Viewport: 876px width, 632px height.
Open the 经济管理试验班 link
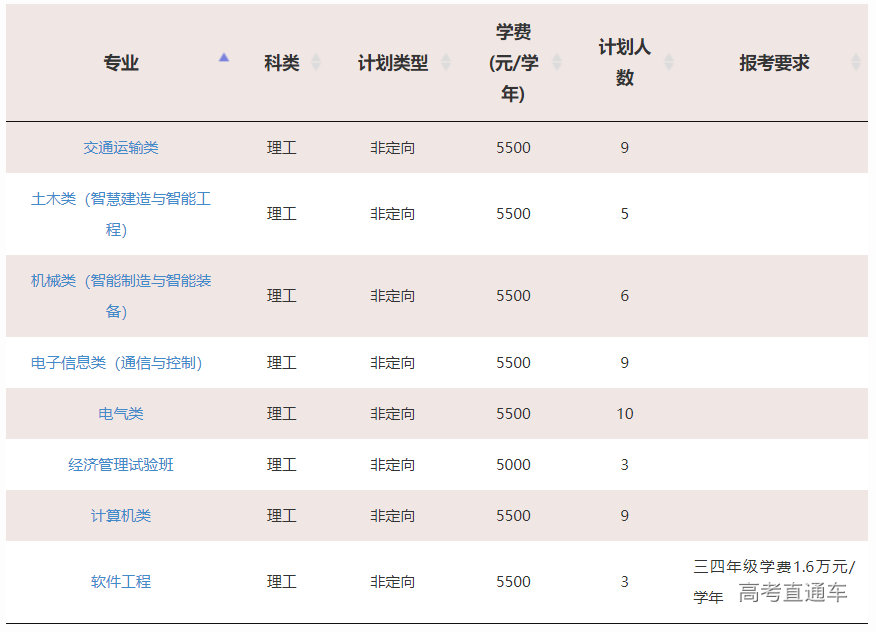121,465
